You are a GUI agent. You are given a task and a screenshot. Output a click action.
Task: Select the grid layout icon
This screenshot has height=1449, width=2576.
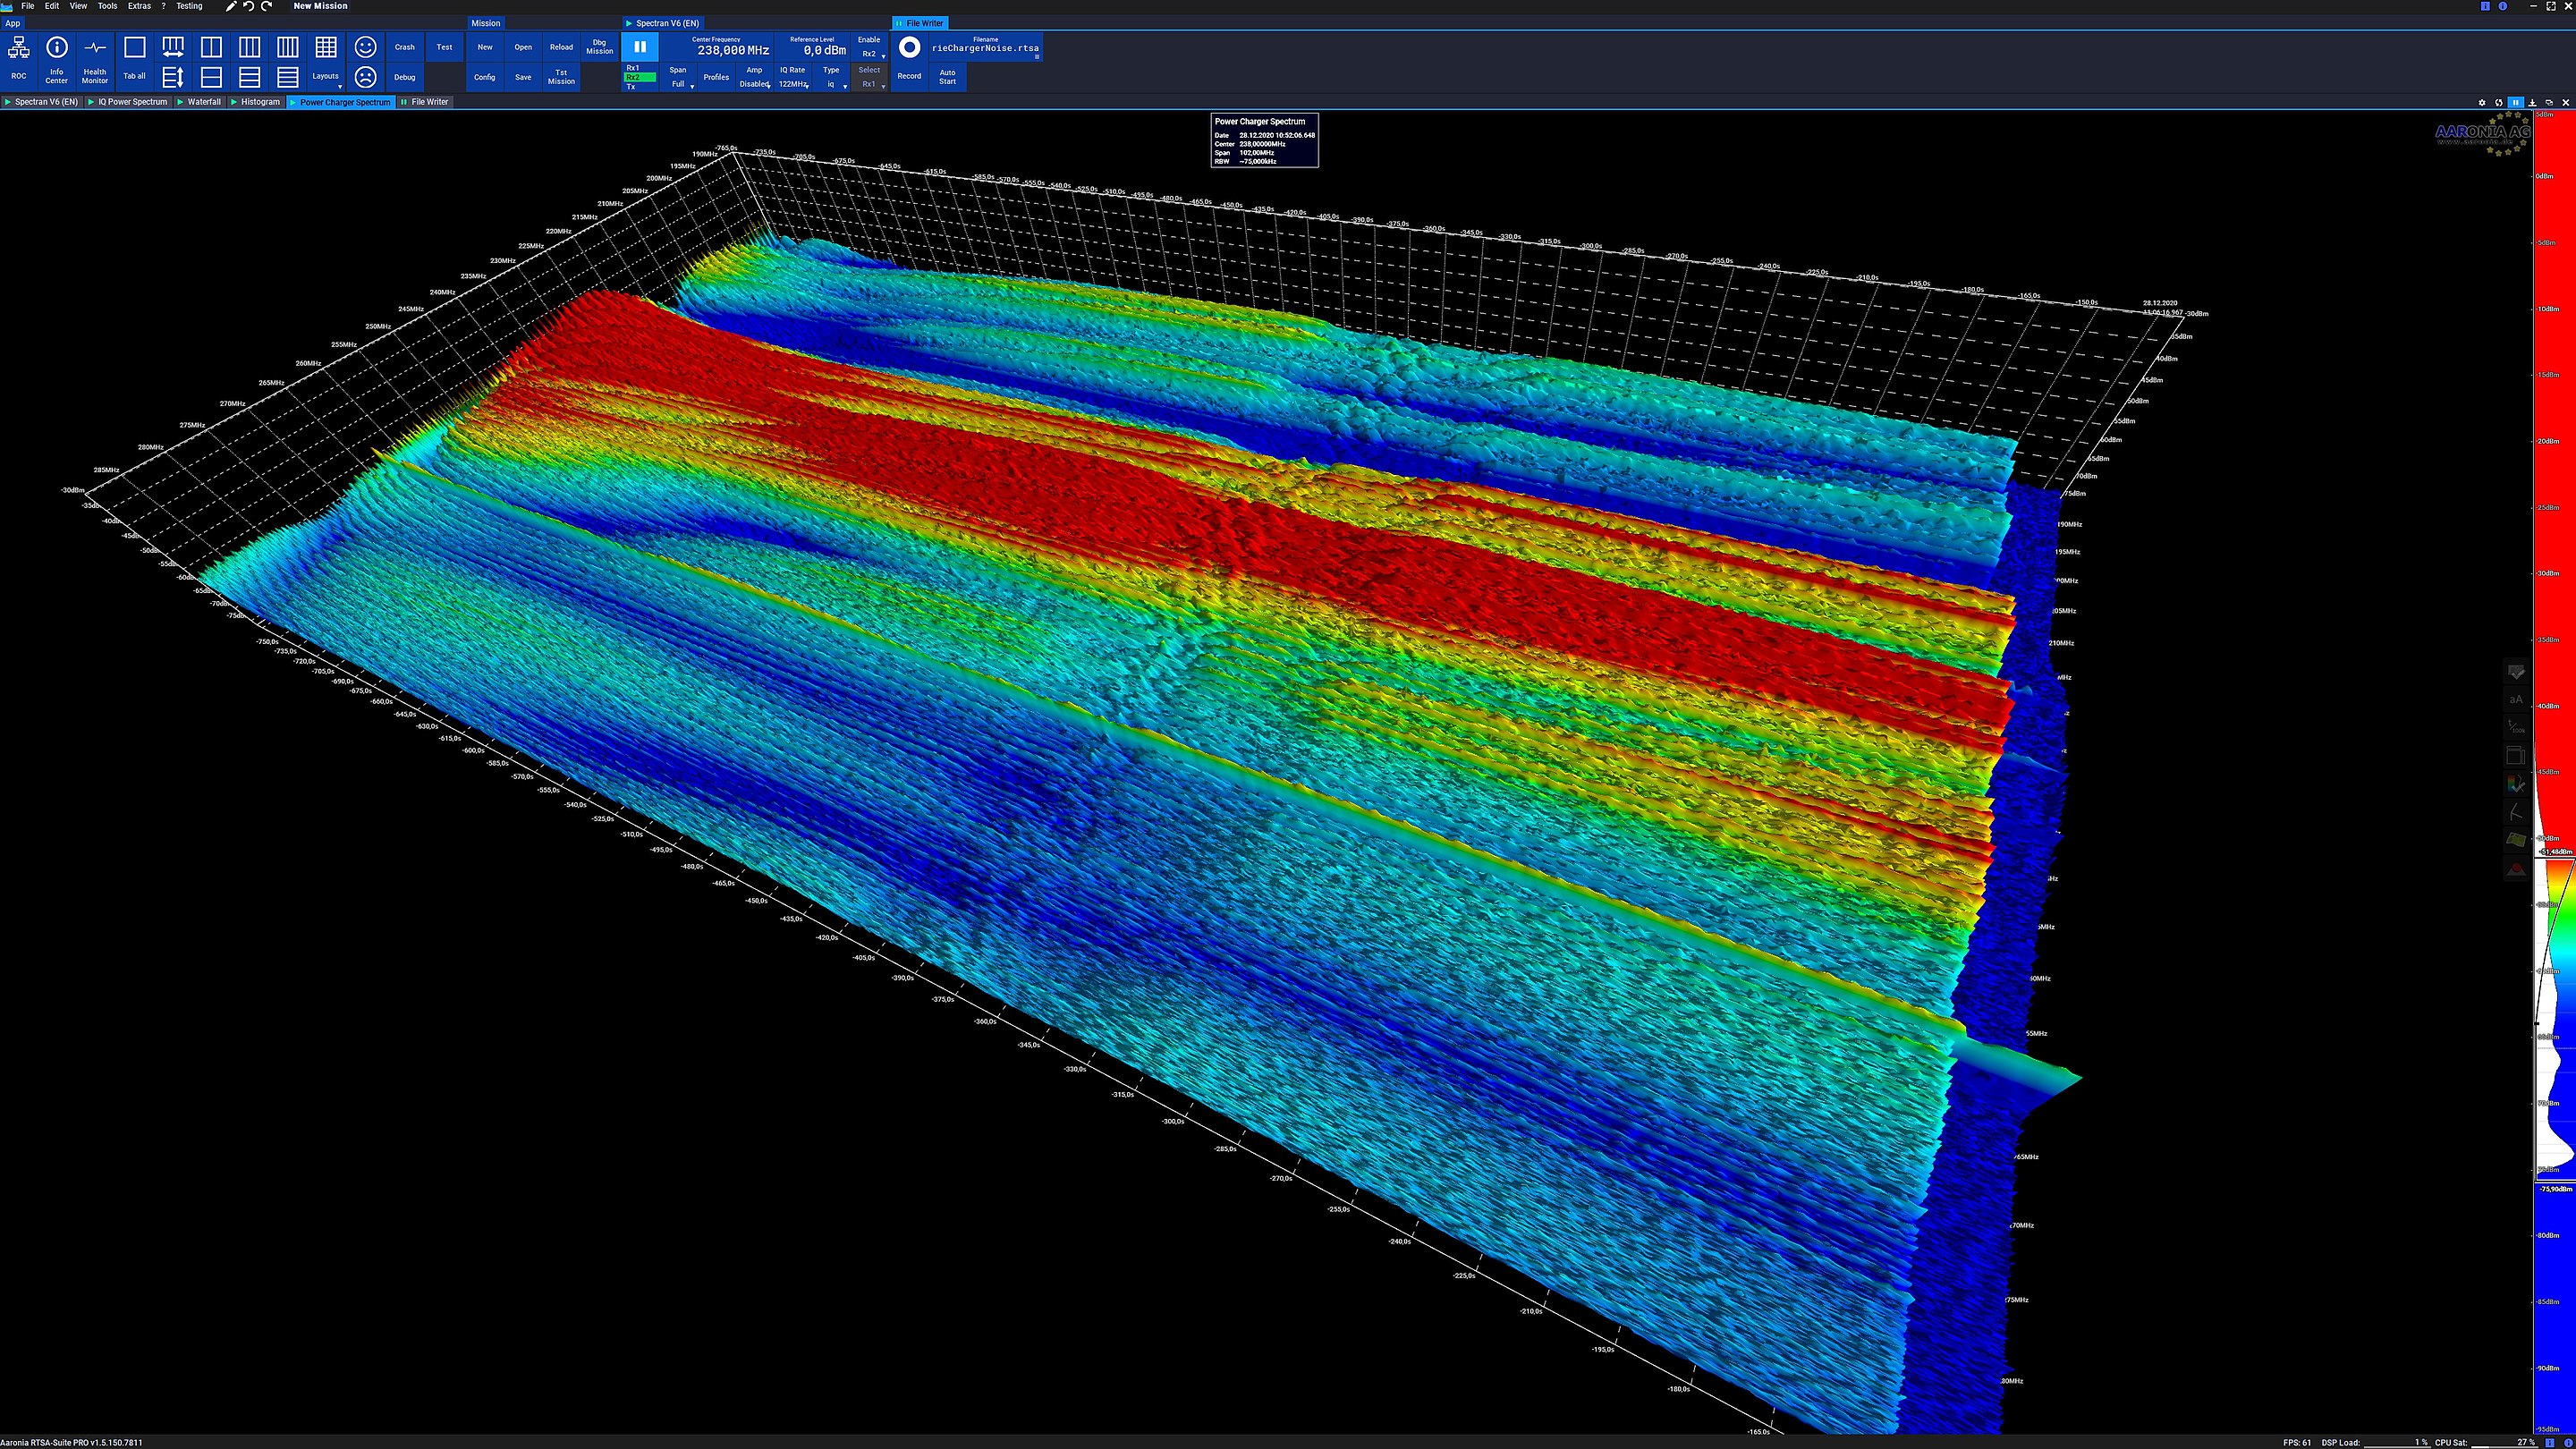326,47
